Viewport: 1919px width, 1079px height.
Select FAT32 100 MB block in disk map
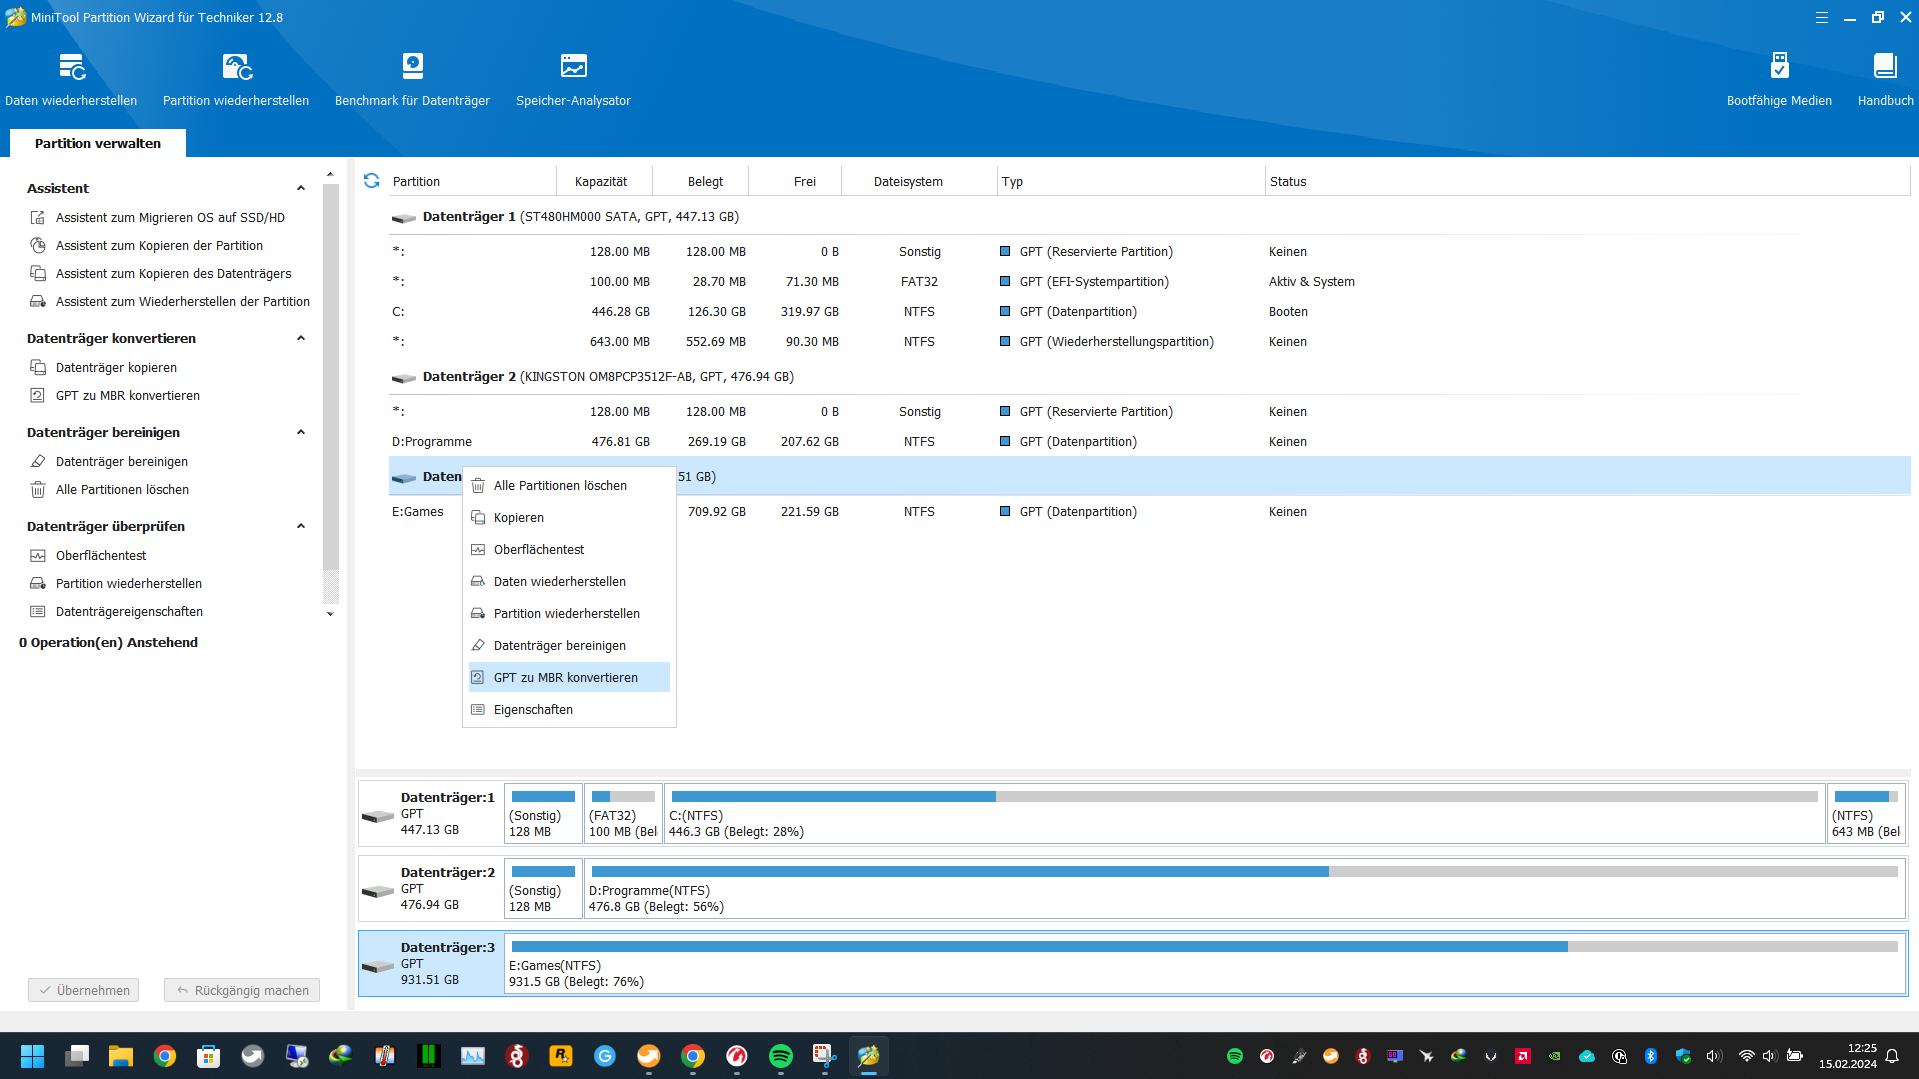[x=623, y=814]
